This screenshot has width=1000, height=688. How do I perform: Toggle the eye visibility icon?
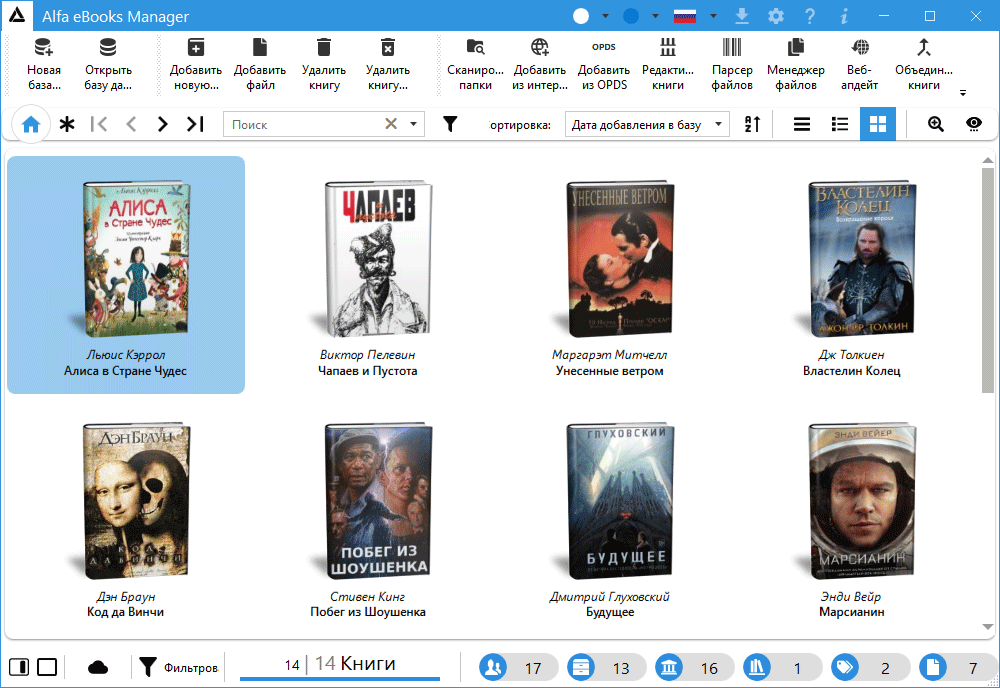click(x=974, y=124)
